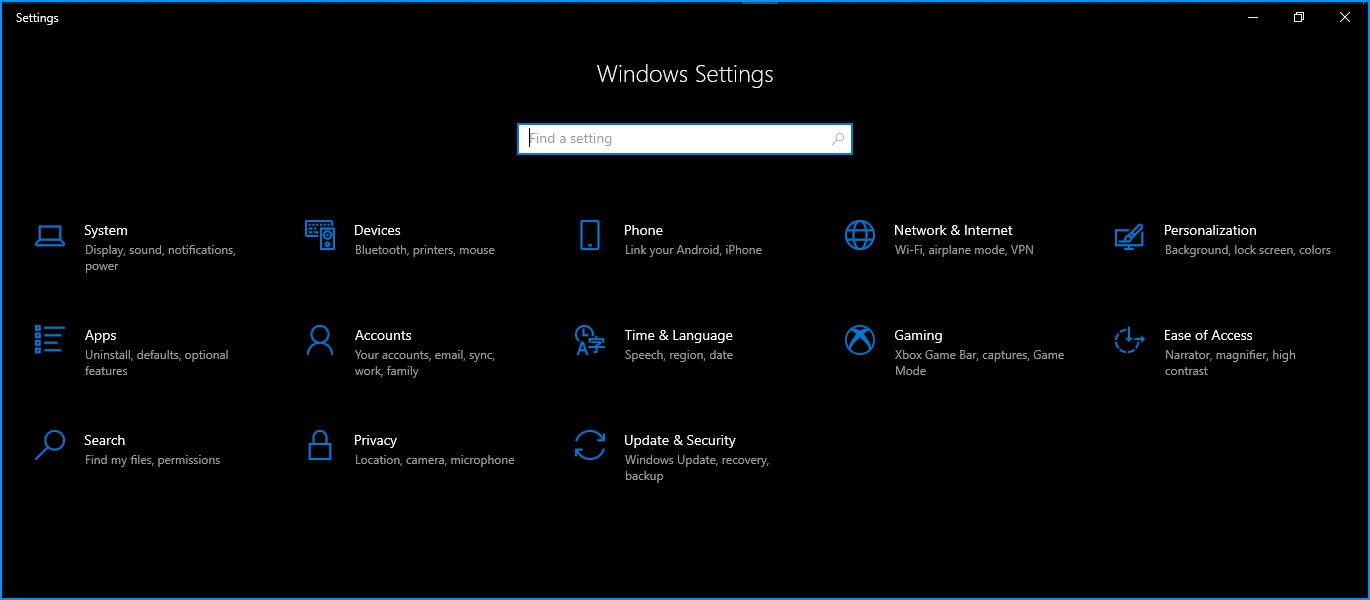Open the System laptop icon
Viewport: 1370px width, 600px height.
tap(50, 236)
